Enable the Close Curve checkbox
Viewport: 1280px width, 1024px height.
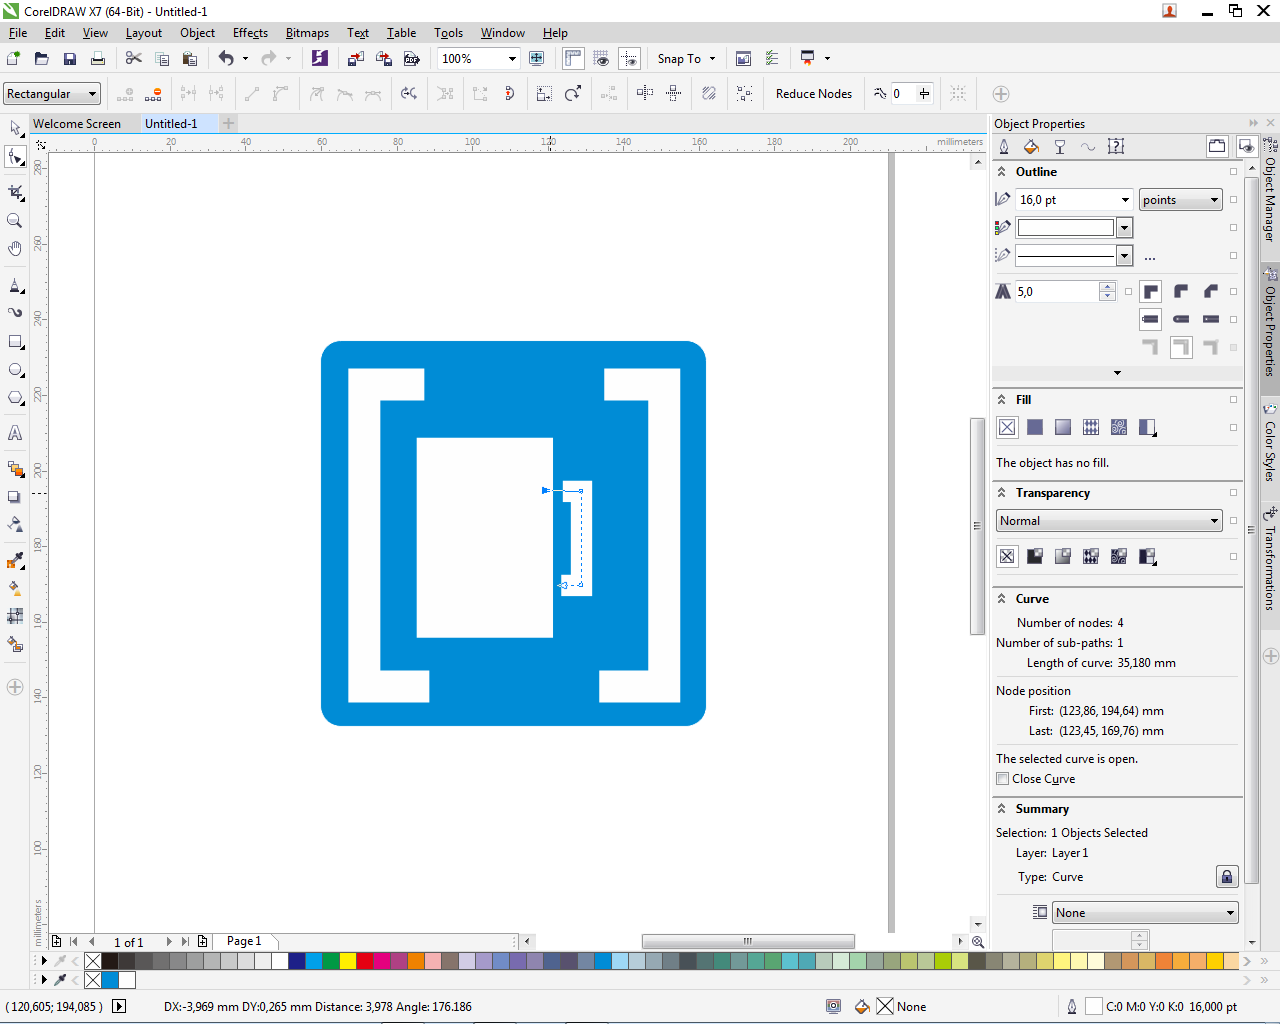(1003, 779)
